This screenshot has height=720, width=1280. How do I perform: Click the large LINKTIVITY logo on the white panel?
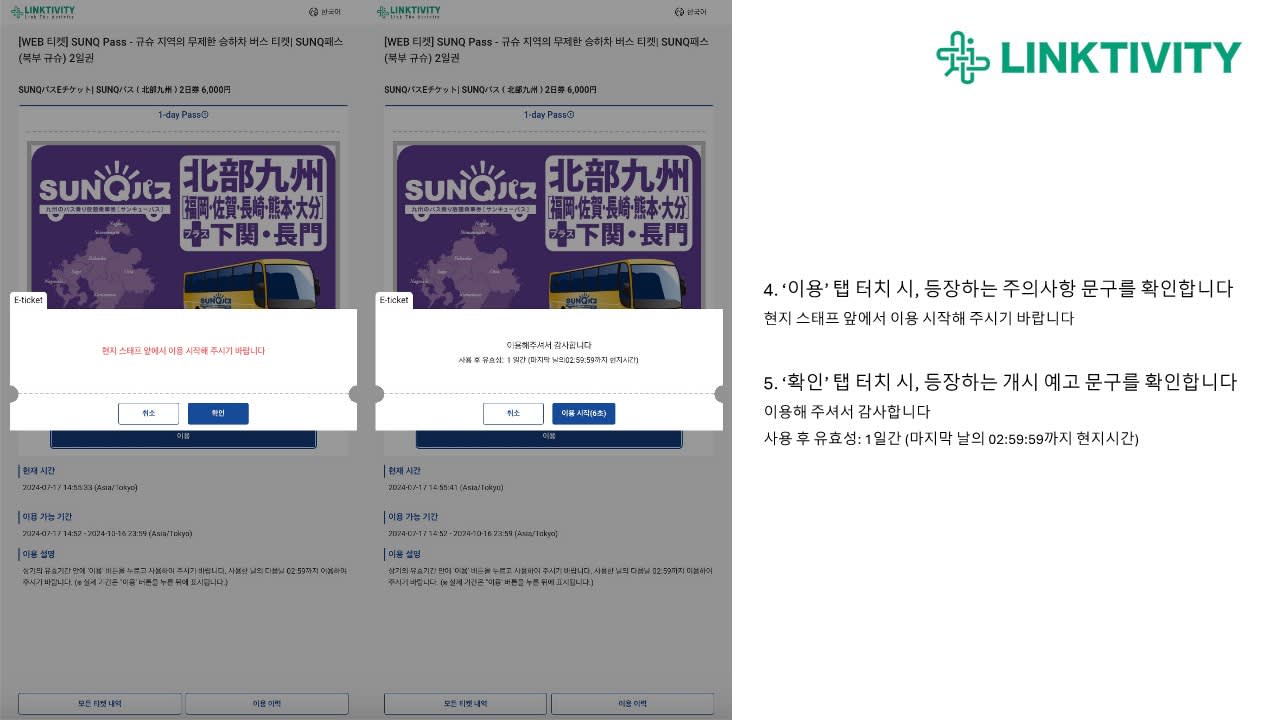click(1088, 57)
